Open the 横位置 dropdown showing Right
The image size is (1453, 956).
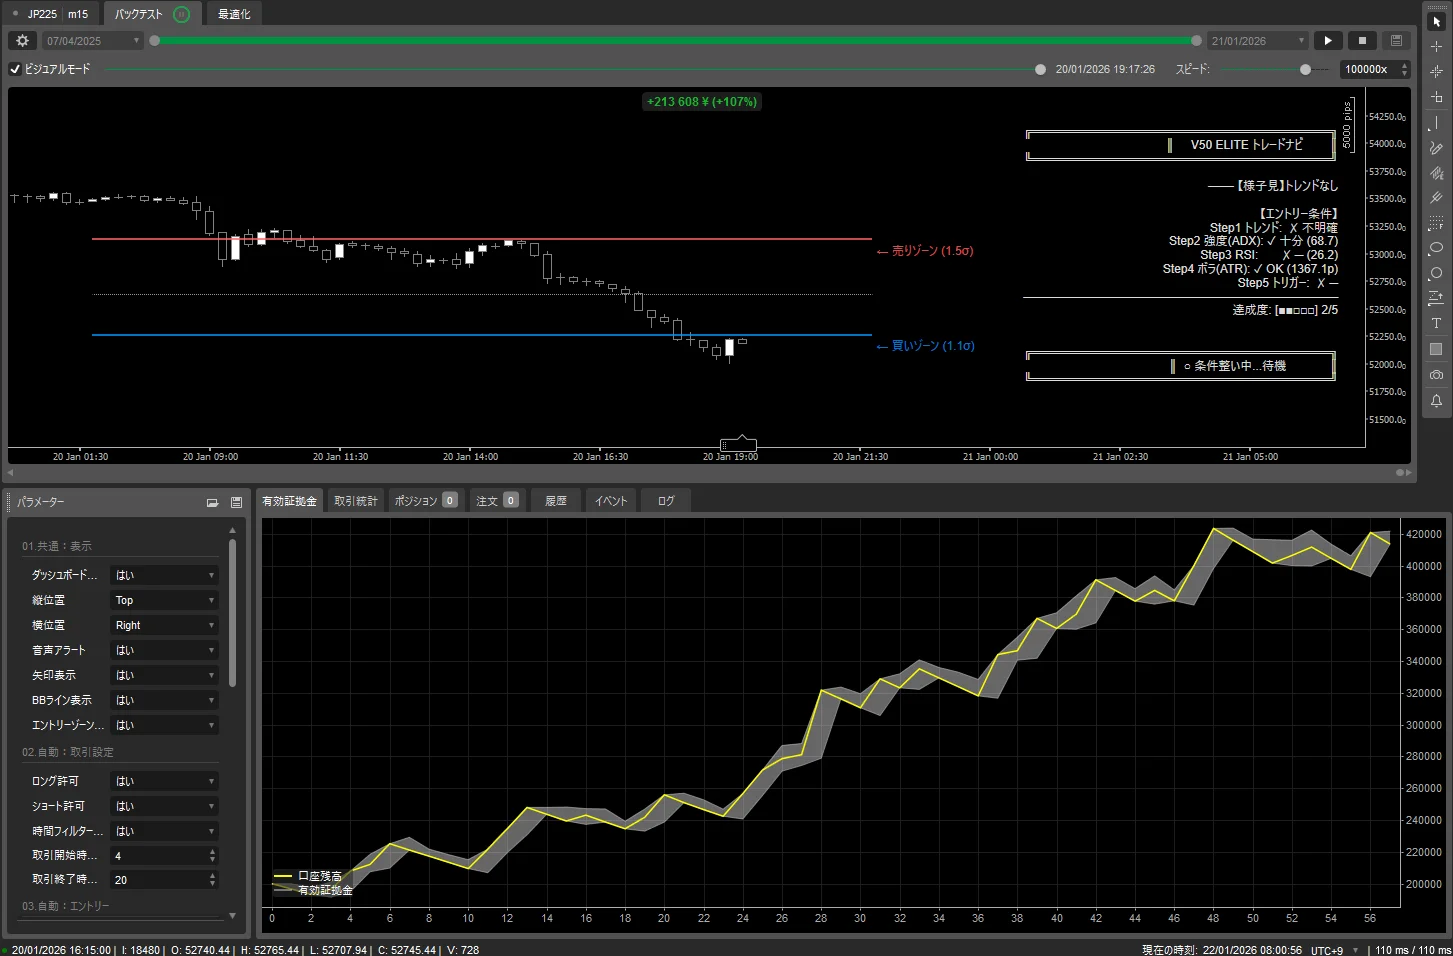164,625
